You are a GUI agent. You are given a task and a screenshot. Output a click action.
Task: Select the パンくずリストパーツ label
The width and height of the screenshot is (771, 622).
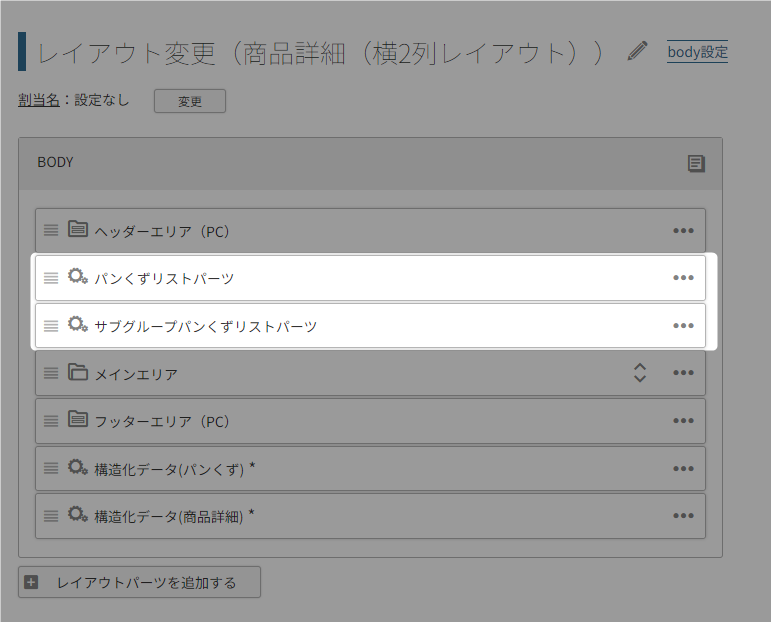(x=164, y=279)
